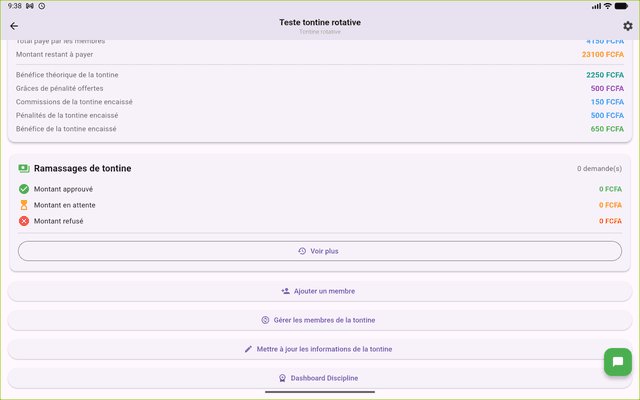Tap Ajouter un membre button
This screenshot has width=640, height=400.
click(x=320, y=291)
